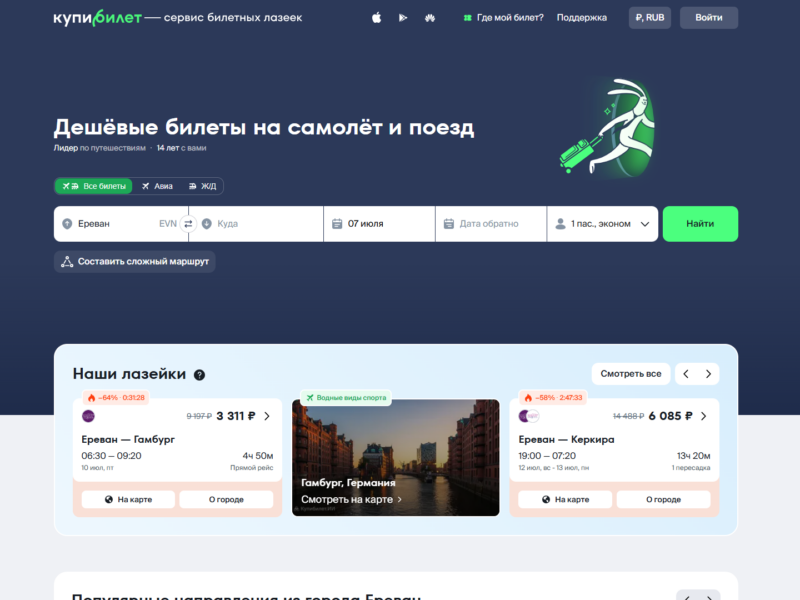Viewport: 800px width, 600px height.
Task: Click Составить сложный маршрут button
Action: (x=135, y=262)
